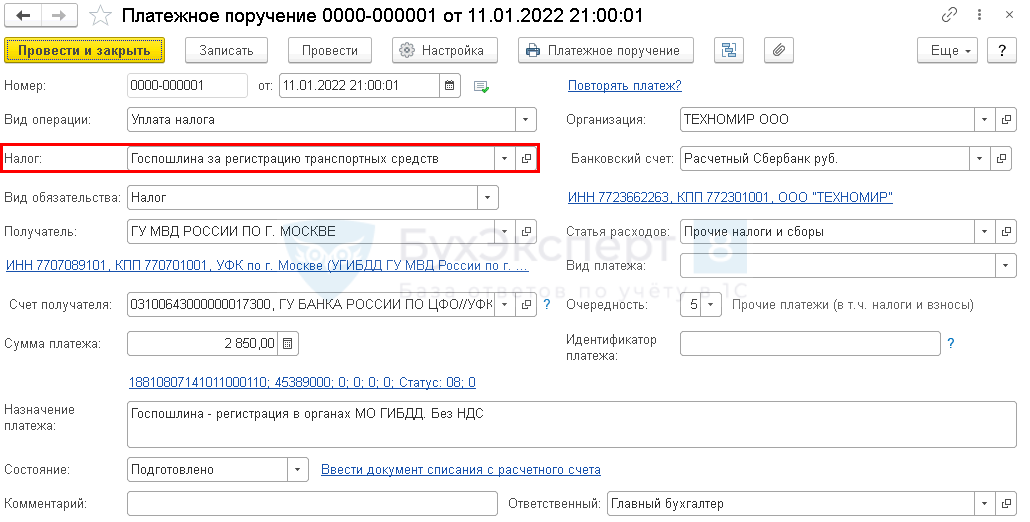
Task: Expand the Вид обязательства dropdown
Action: (x=488, y=198)
